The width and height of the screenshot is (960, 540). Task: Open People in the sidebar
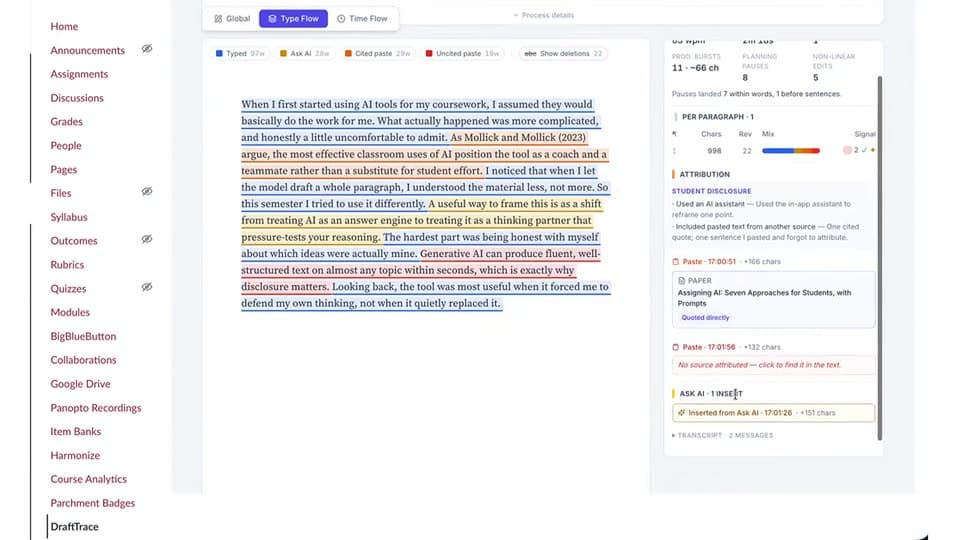coord(66,146)
